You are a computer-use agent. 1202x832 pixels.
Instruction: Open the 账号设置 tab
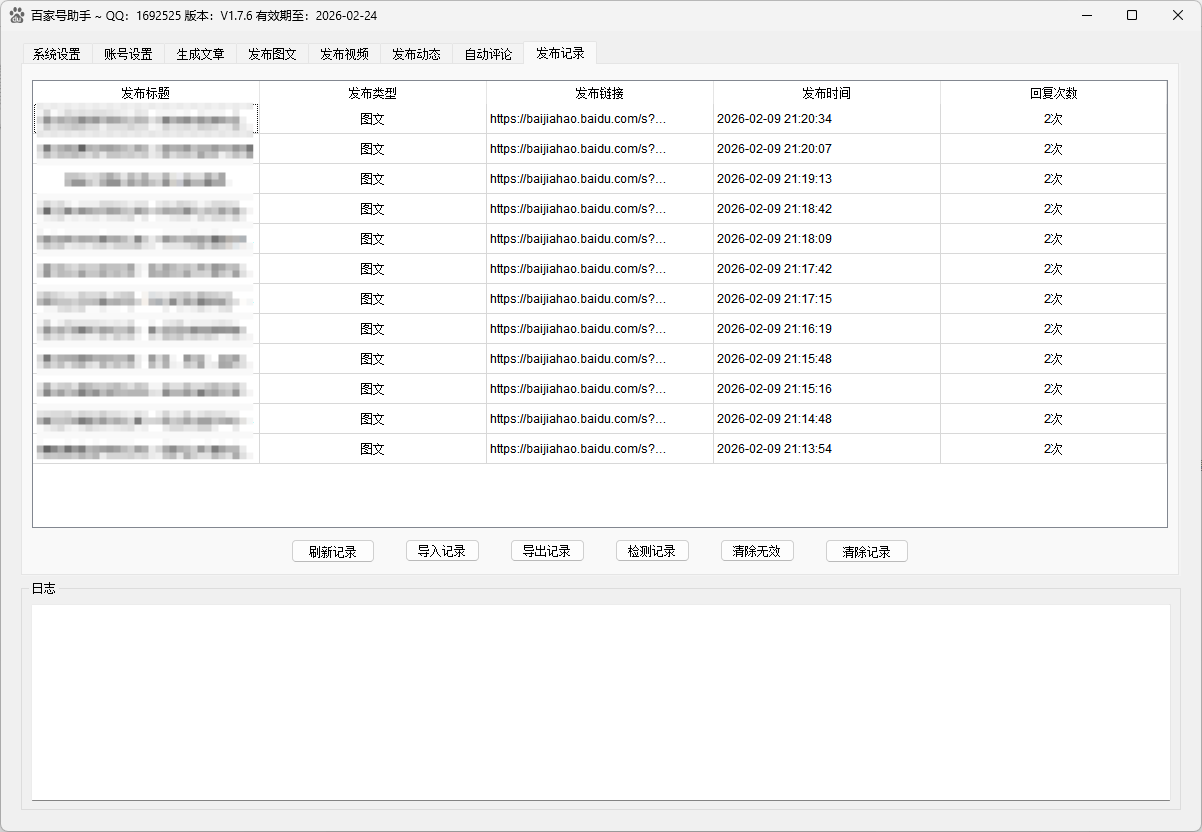pyautogui.click(x=128, y=54)
